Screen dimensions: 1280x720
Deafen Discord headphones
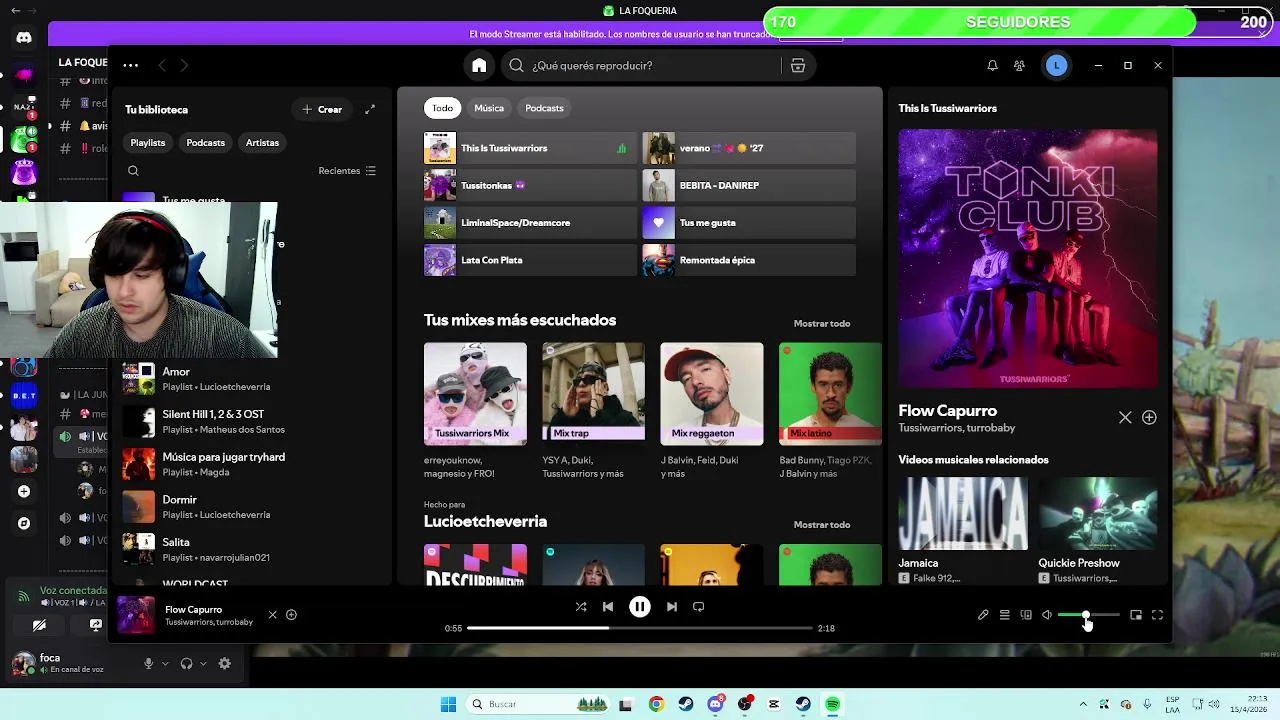tap(186, 663)
